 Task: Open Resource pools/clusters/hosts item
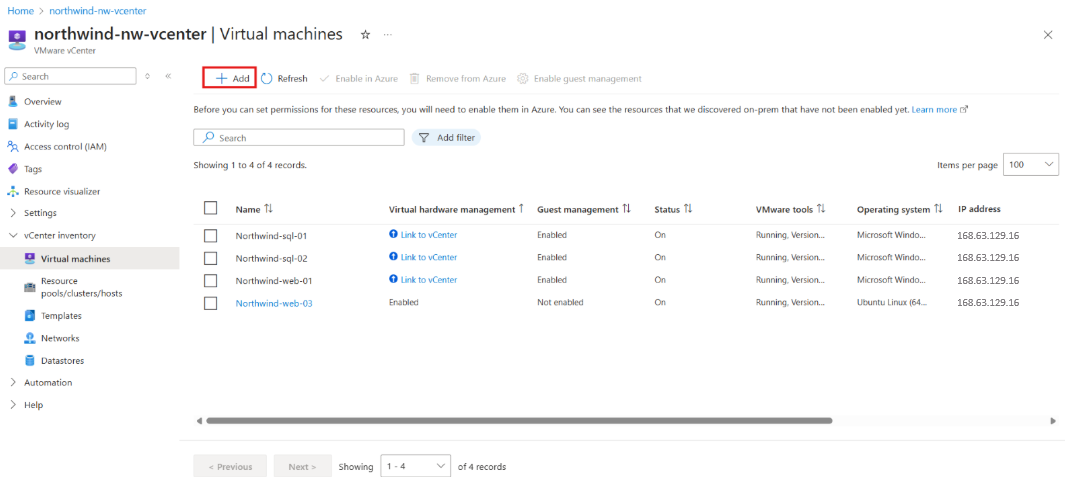[x=81, y=287]
